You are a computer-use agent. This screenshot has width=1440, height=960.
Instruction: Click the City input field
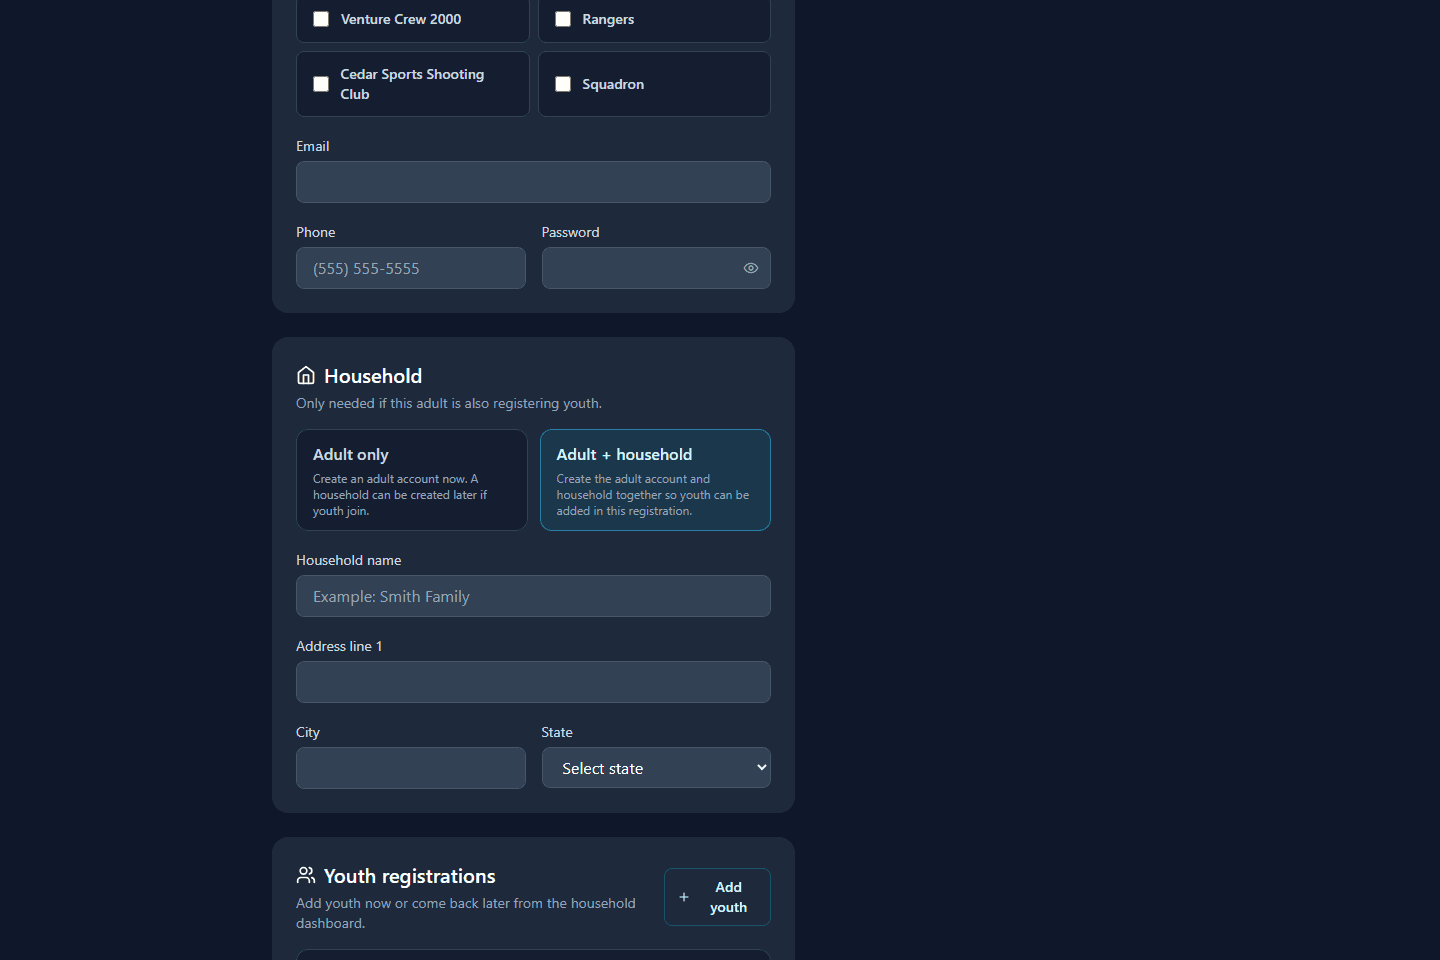(x=411, y=768)
